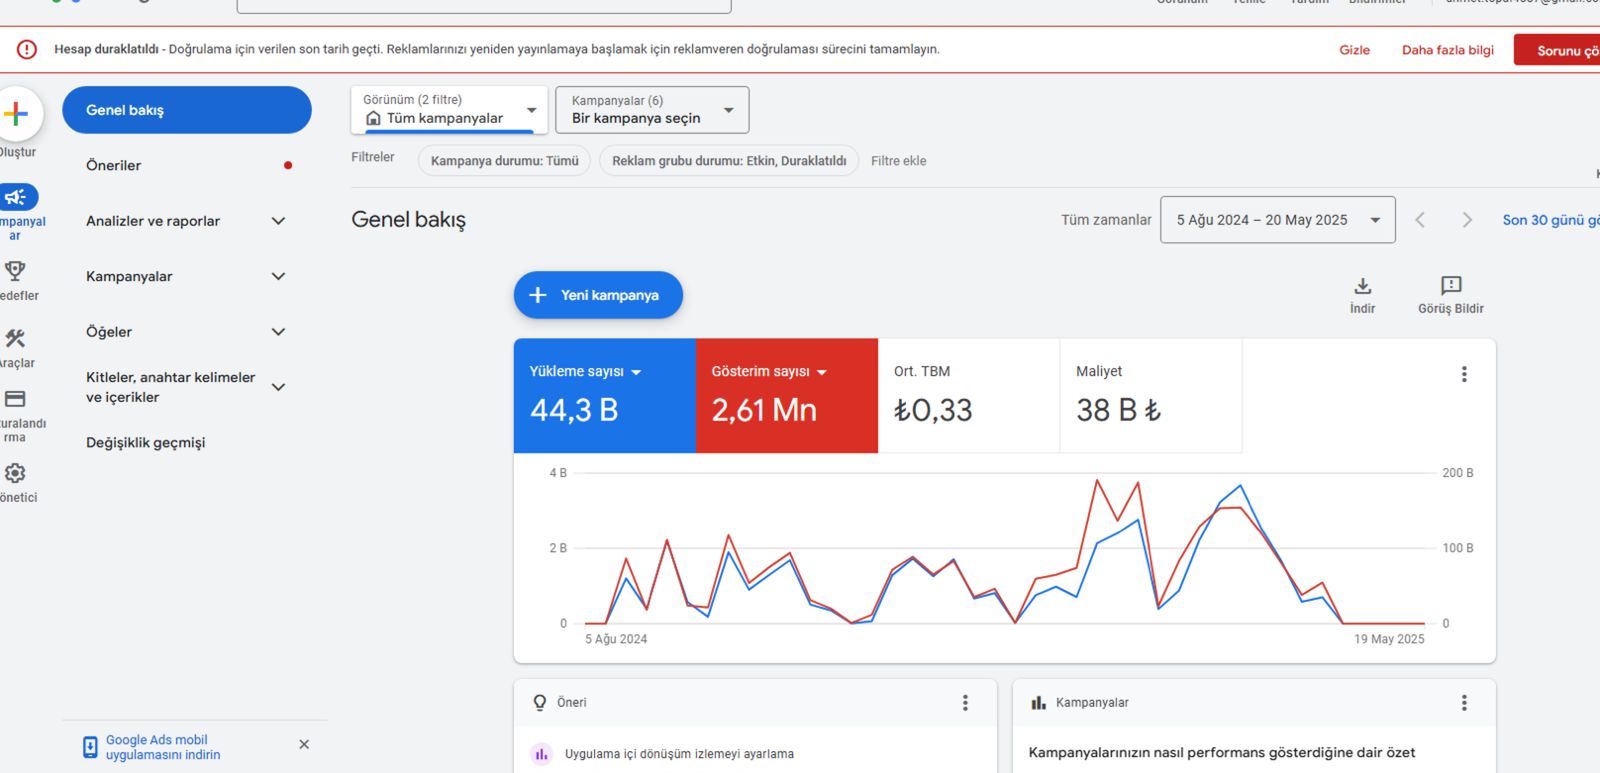Screen dimensions: 1600x773
Task: Click the Daha fazla bilgi link
Action: (1447, 50)
